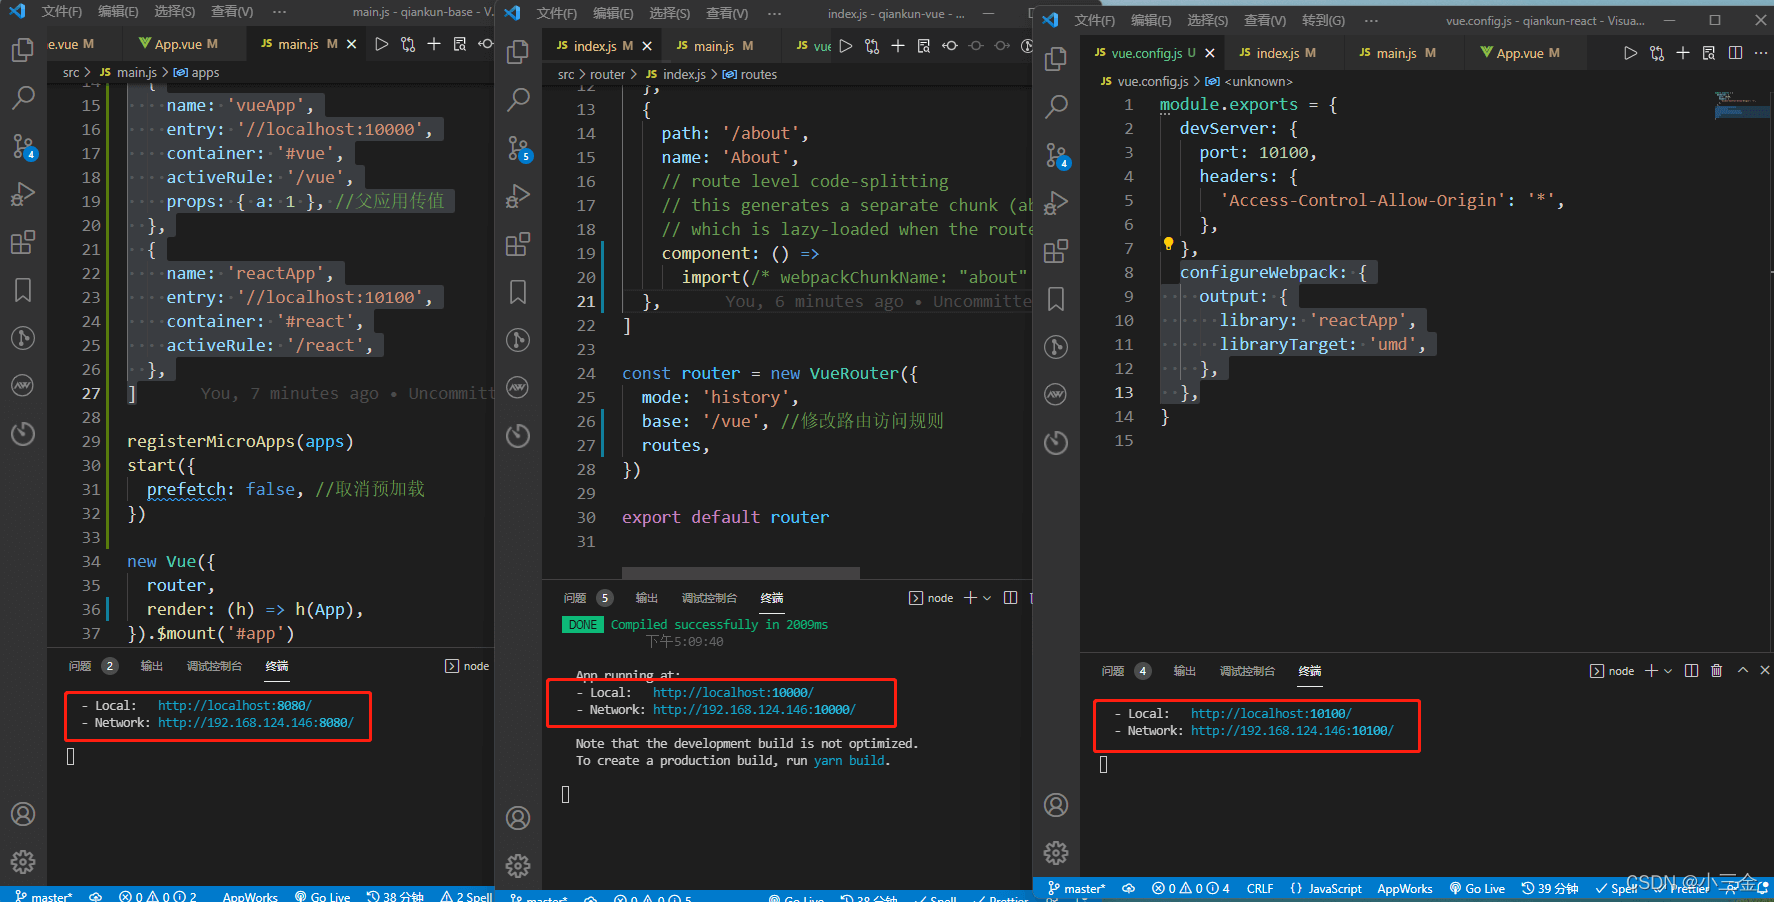
Task: Expand the new terminal dropdown in qiankun-react panel
Action: point(1668,671)
